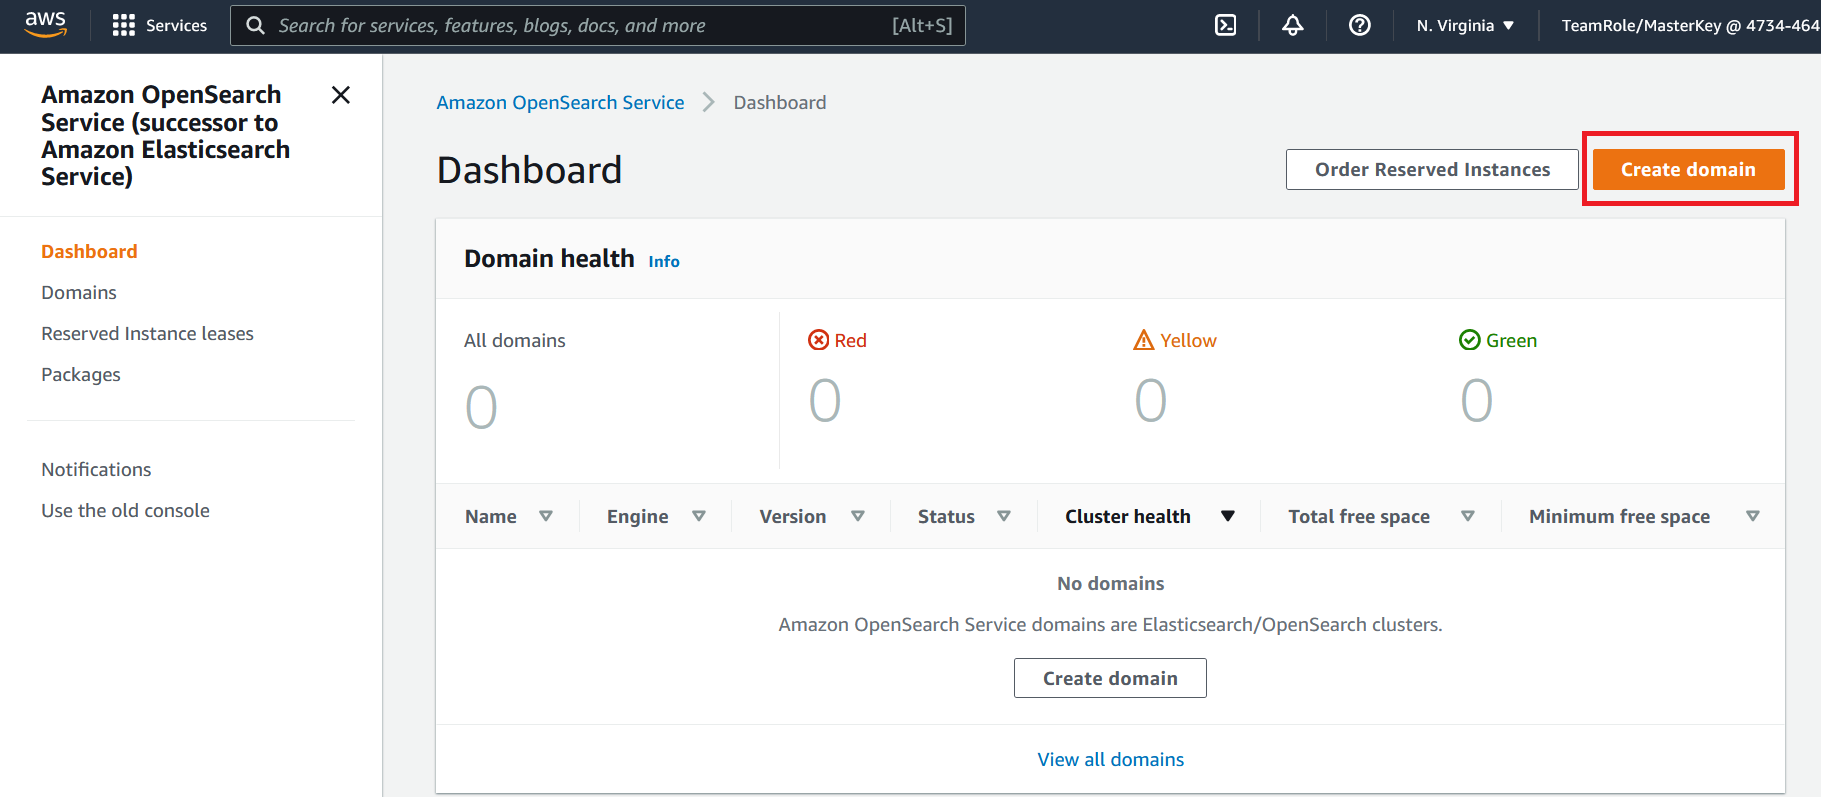Click the Dashboard breadcrumb text
The height and width of the screenshot is (797, 1821).
click(780, 103)
